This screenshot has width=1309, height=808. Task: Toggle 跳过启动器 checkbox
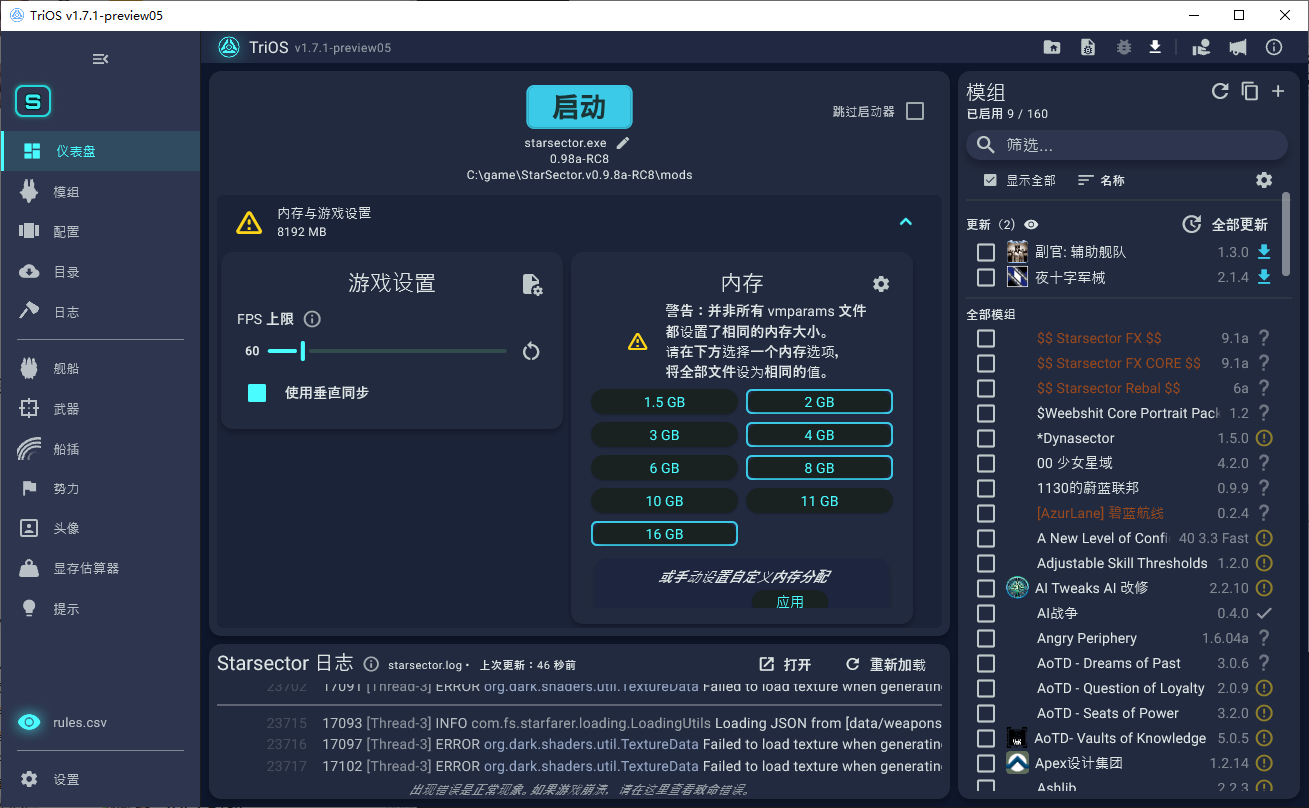(915, 111)
